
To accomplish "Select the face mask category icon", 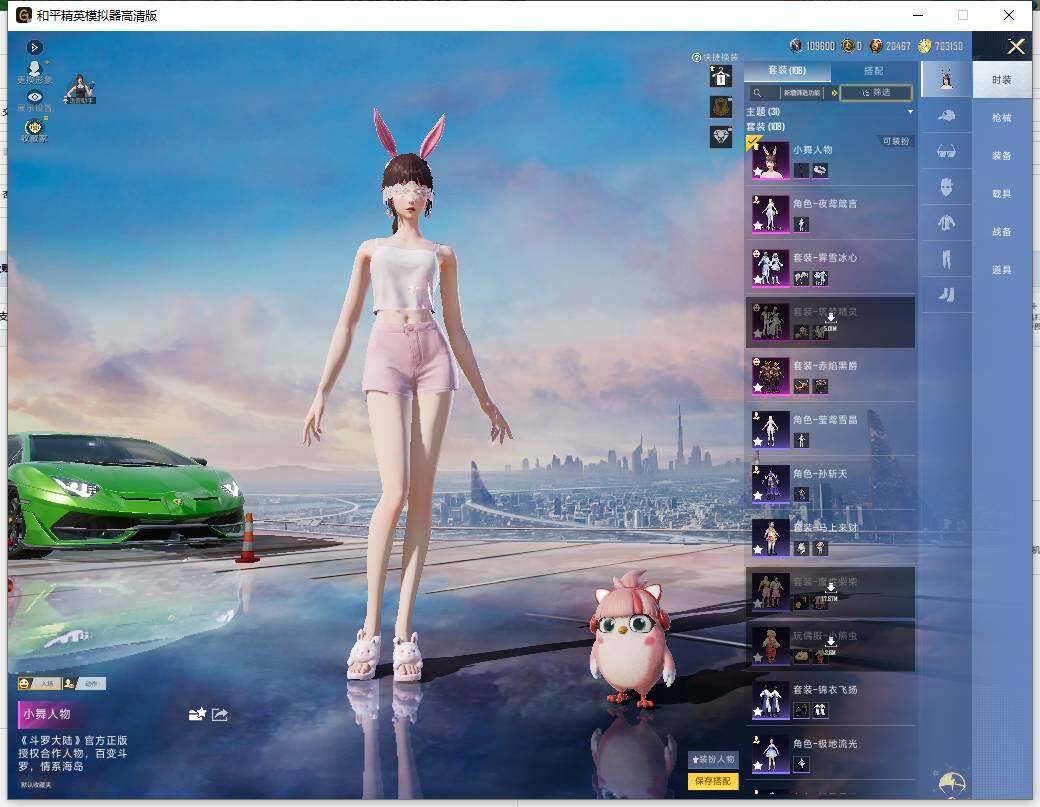I will click(x=946, y=188).
